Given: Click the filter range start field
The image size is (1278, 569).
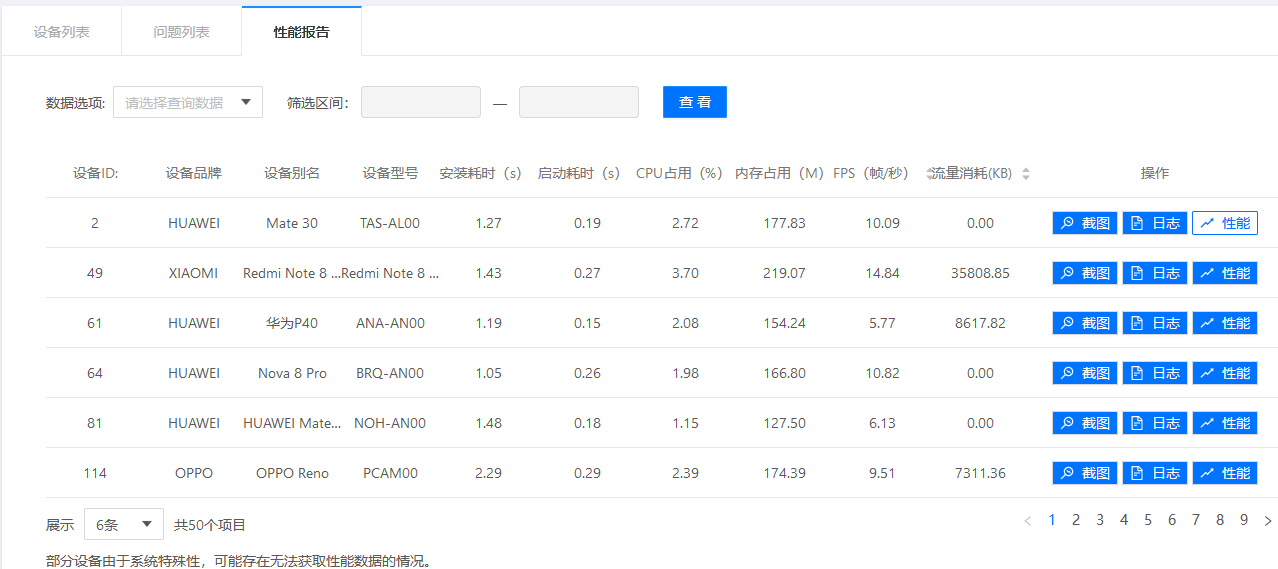Looking at the screenshot, I should 420,102.
